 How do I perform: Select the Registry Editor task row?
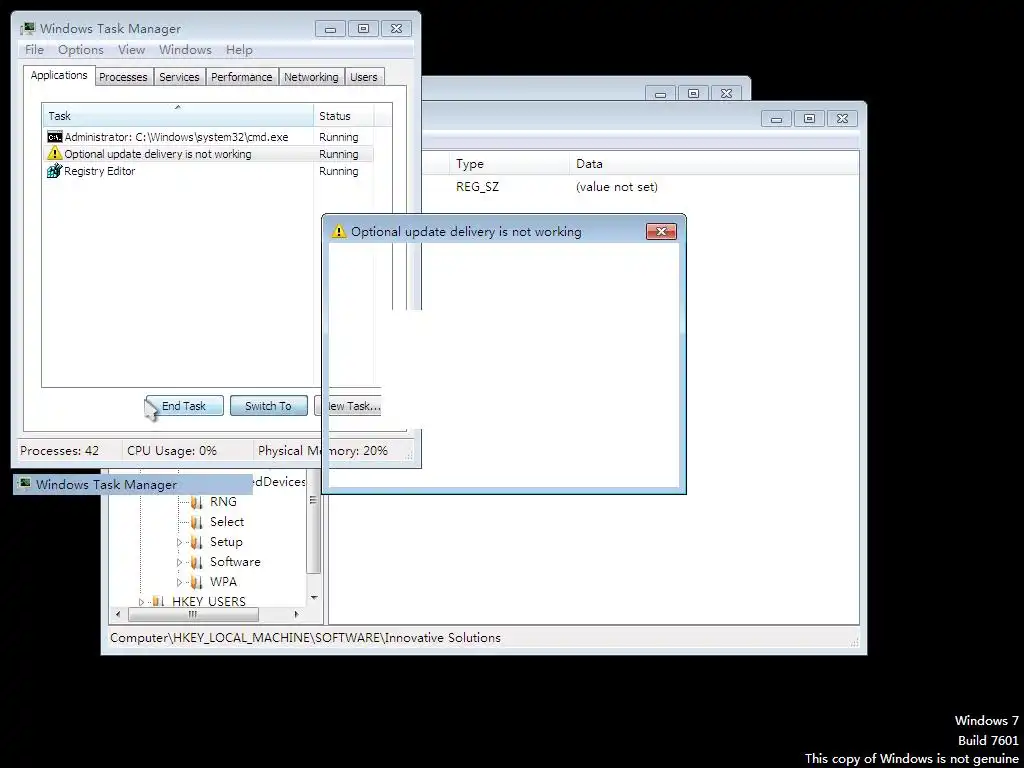(x=208, y=171)
